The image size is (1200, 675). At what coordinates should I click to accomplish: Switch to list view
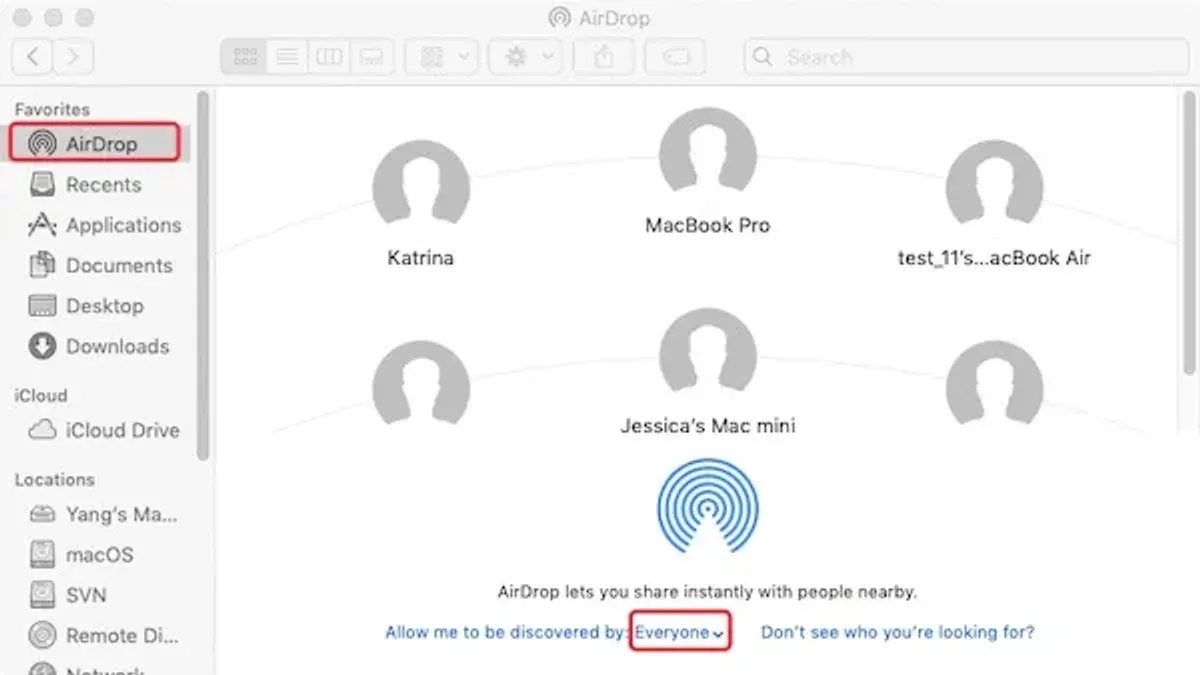(287, 57)
